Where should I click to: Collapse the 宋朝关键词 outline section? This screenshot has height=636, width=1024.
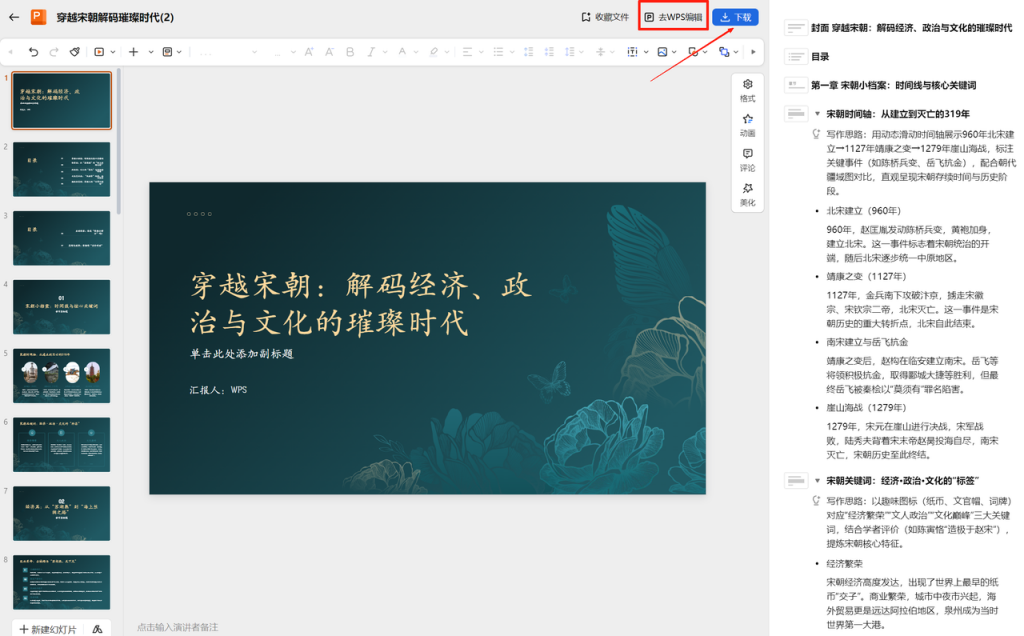coord(817,481)
